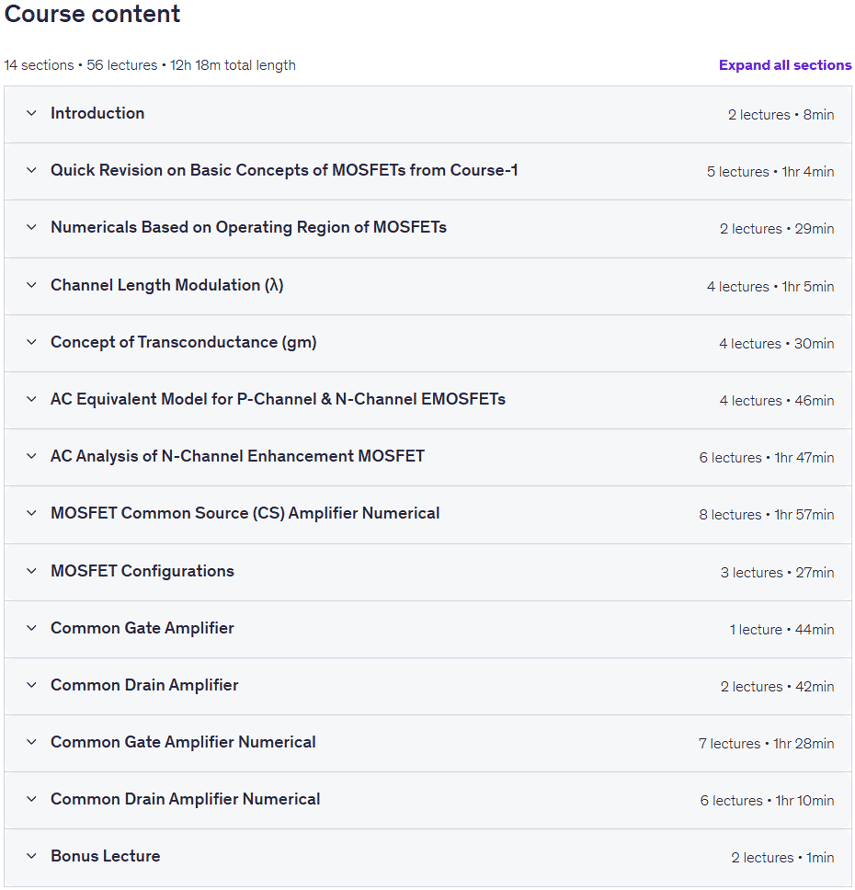Screen dimensions: 855x890
Task: Open chevron for MOSFET Common Source Amplifier
Action: click(x=32, y=513)
